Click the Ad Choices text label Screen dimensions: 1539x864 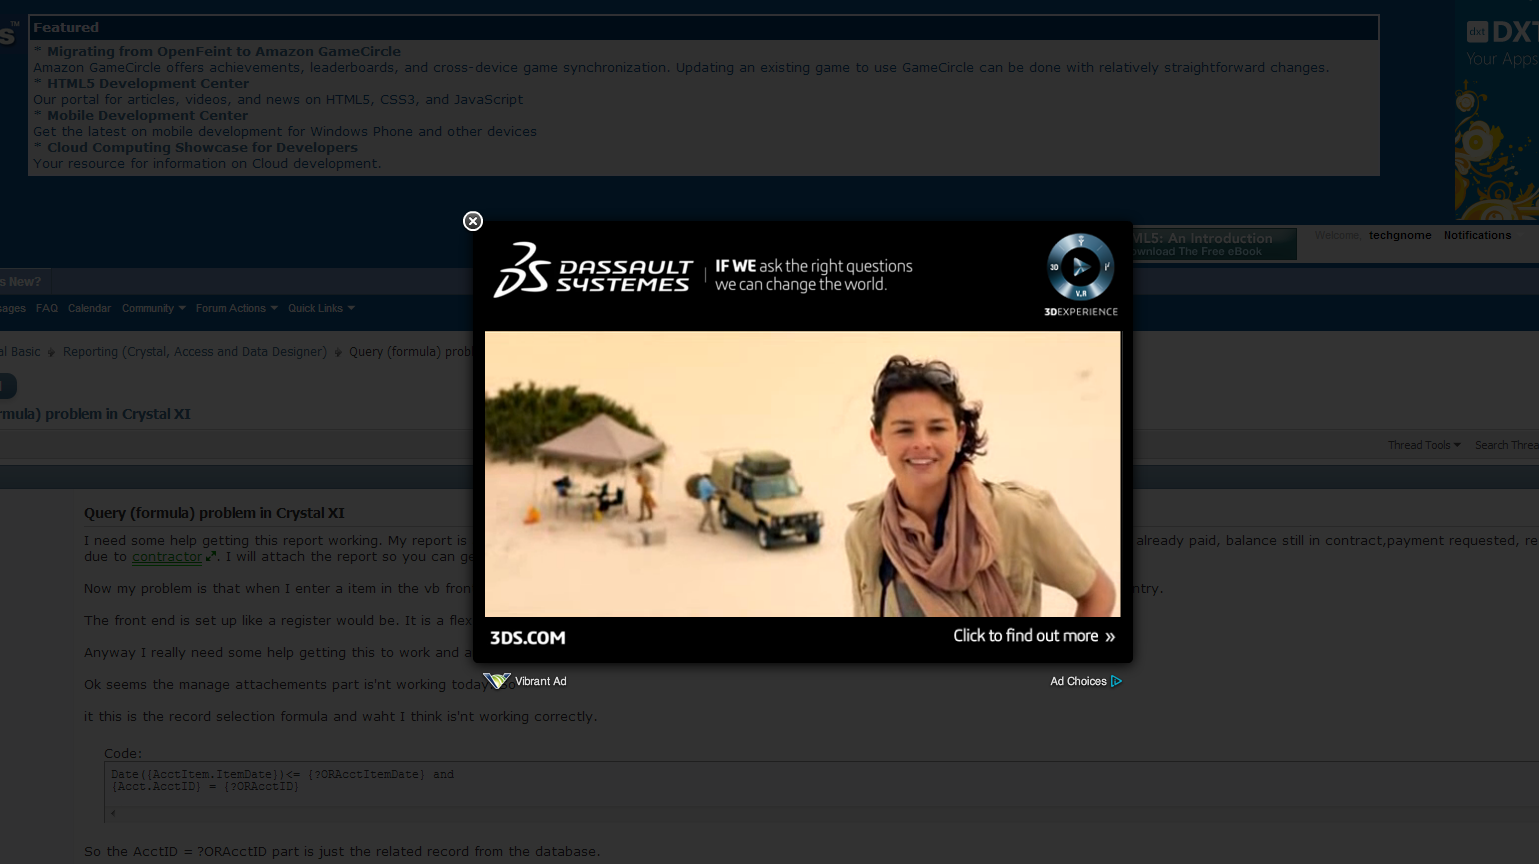coord(1078,681)
